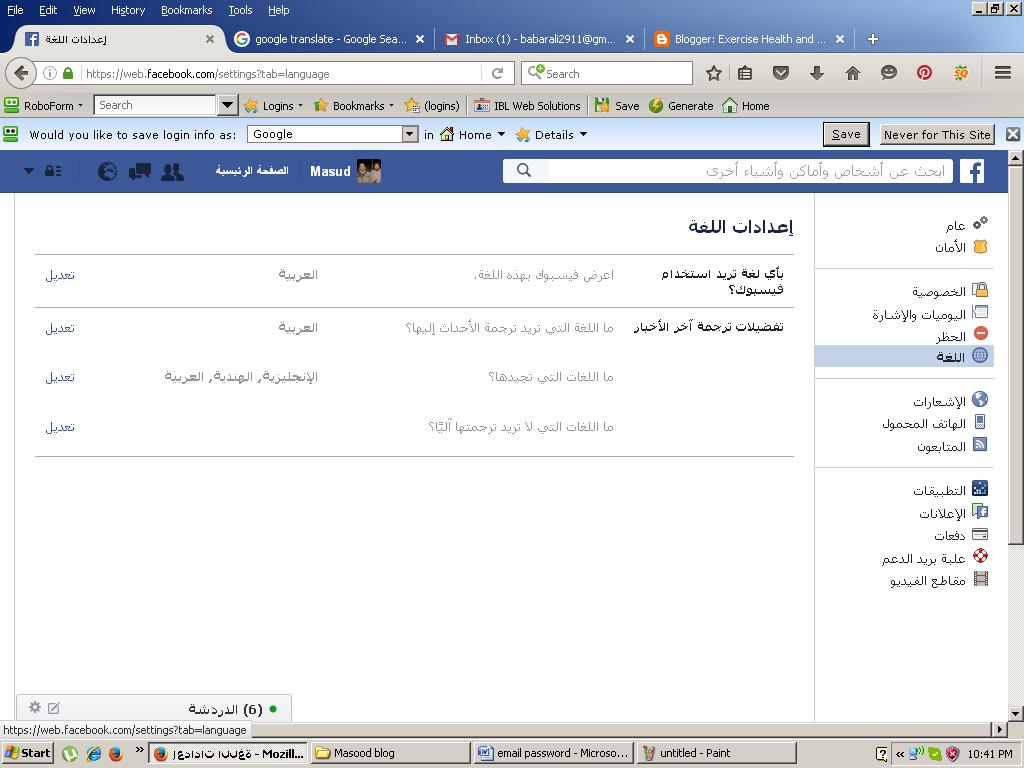Click the تعديل link for spoken languages
The image size is (1024, 768).
coord(61,377)
